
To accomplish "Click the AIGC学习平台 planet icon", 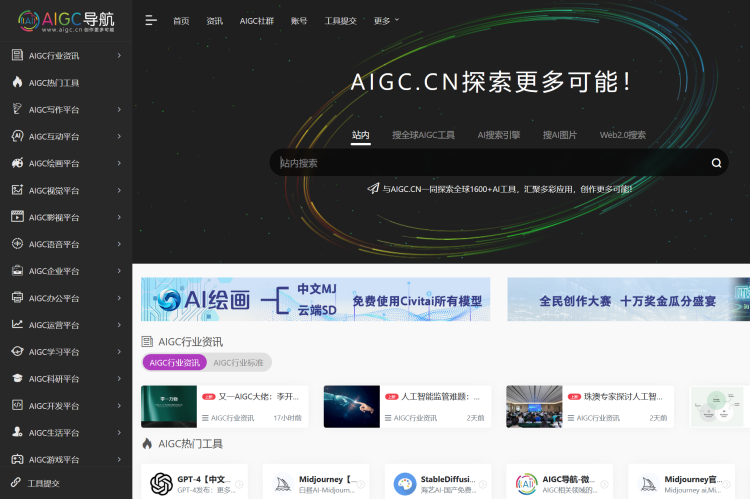I will 17,351.
